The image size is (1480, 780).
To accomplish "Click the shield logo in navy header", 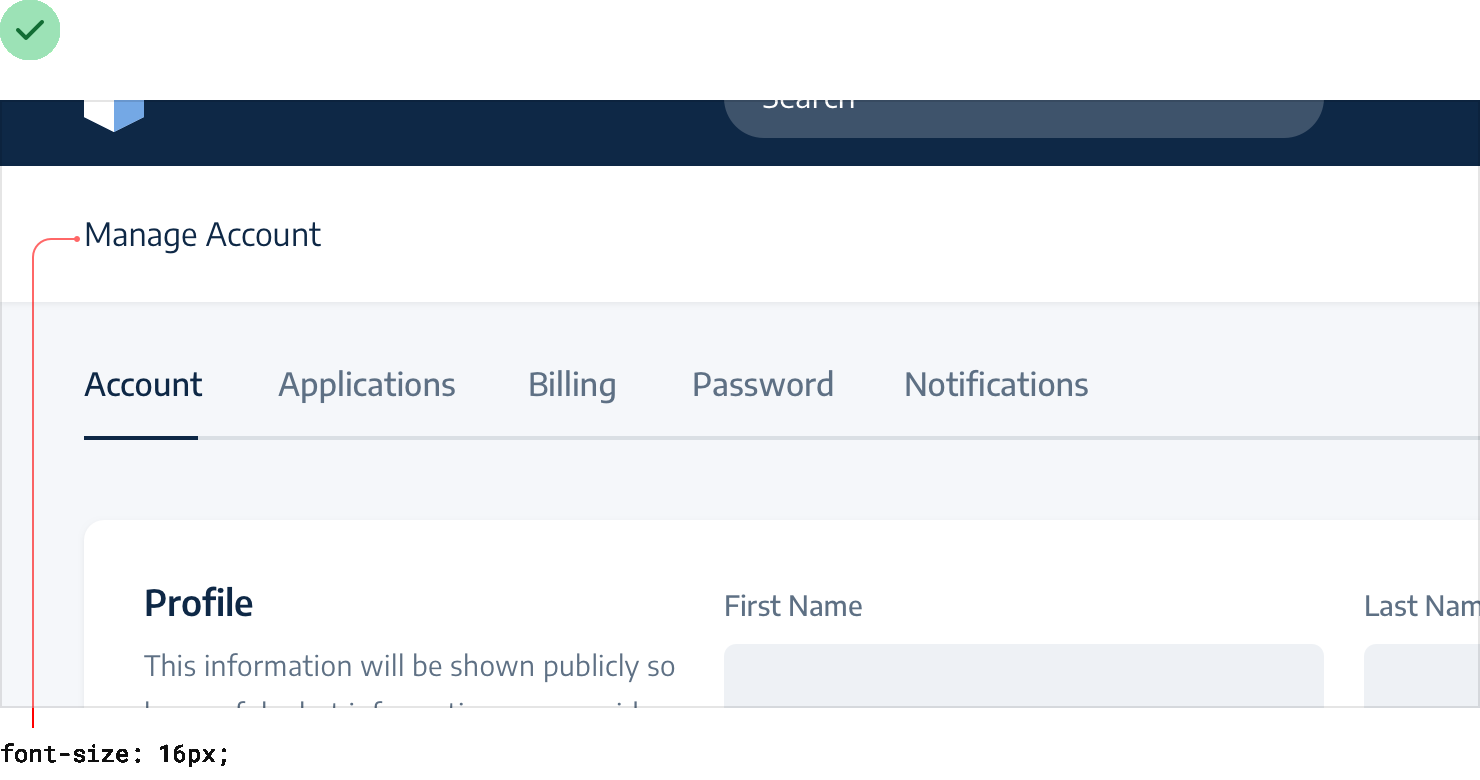I will (x=114, y=114).
